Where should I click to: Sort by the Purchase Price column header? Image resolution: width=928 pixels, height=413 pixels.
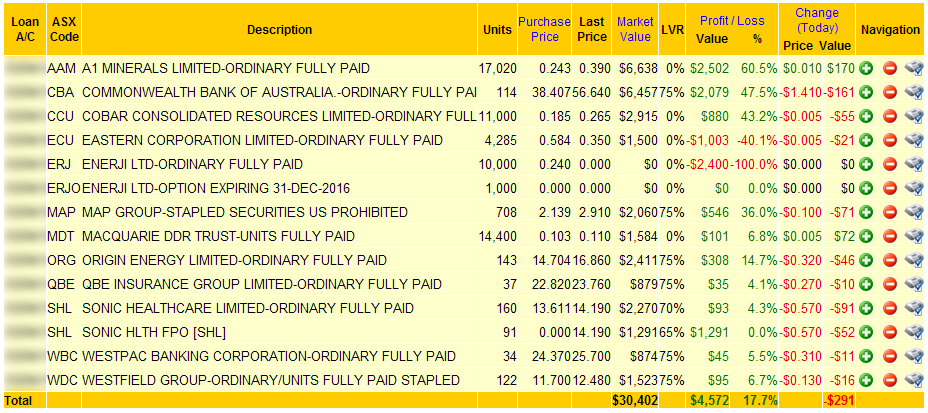[x=544, y=30]
